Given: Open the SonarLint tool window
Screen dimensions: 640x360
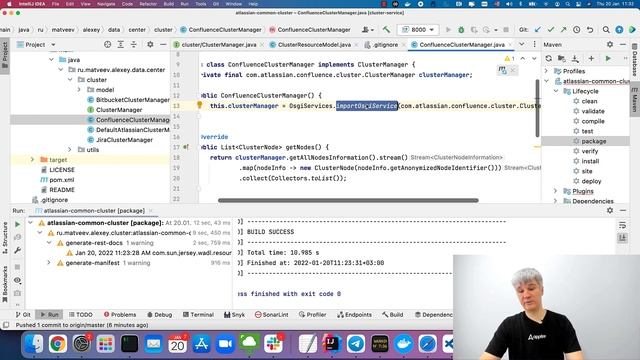Looking at the screenshot, I should 271,315.
